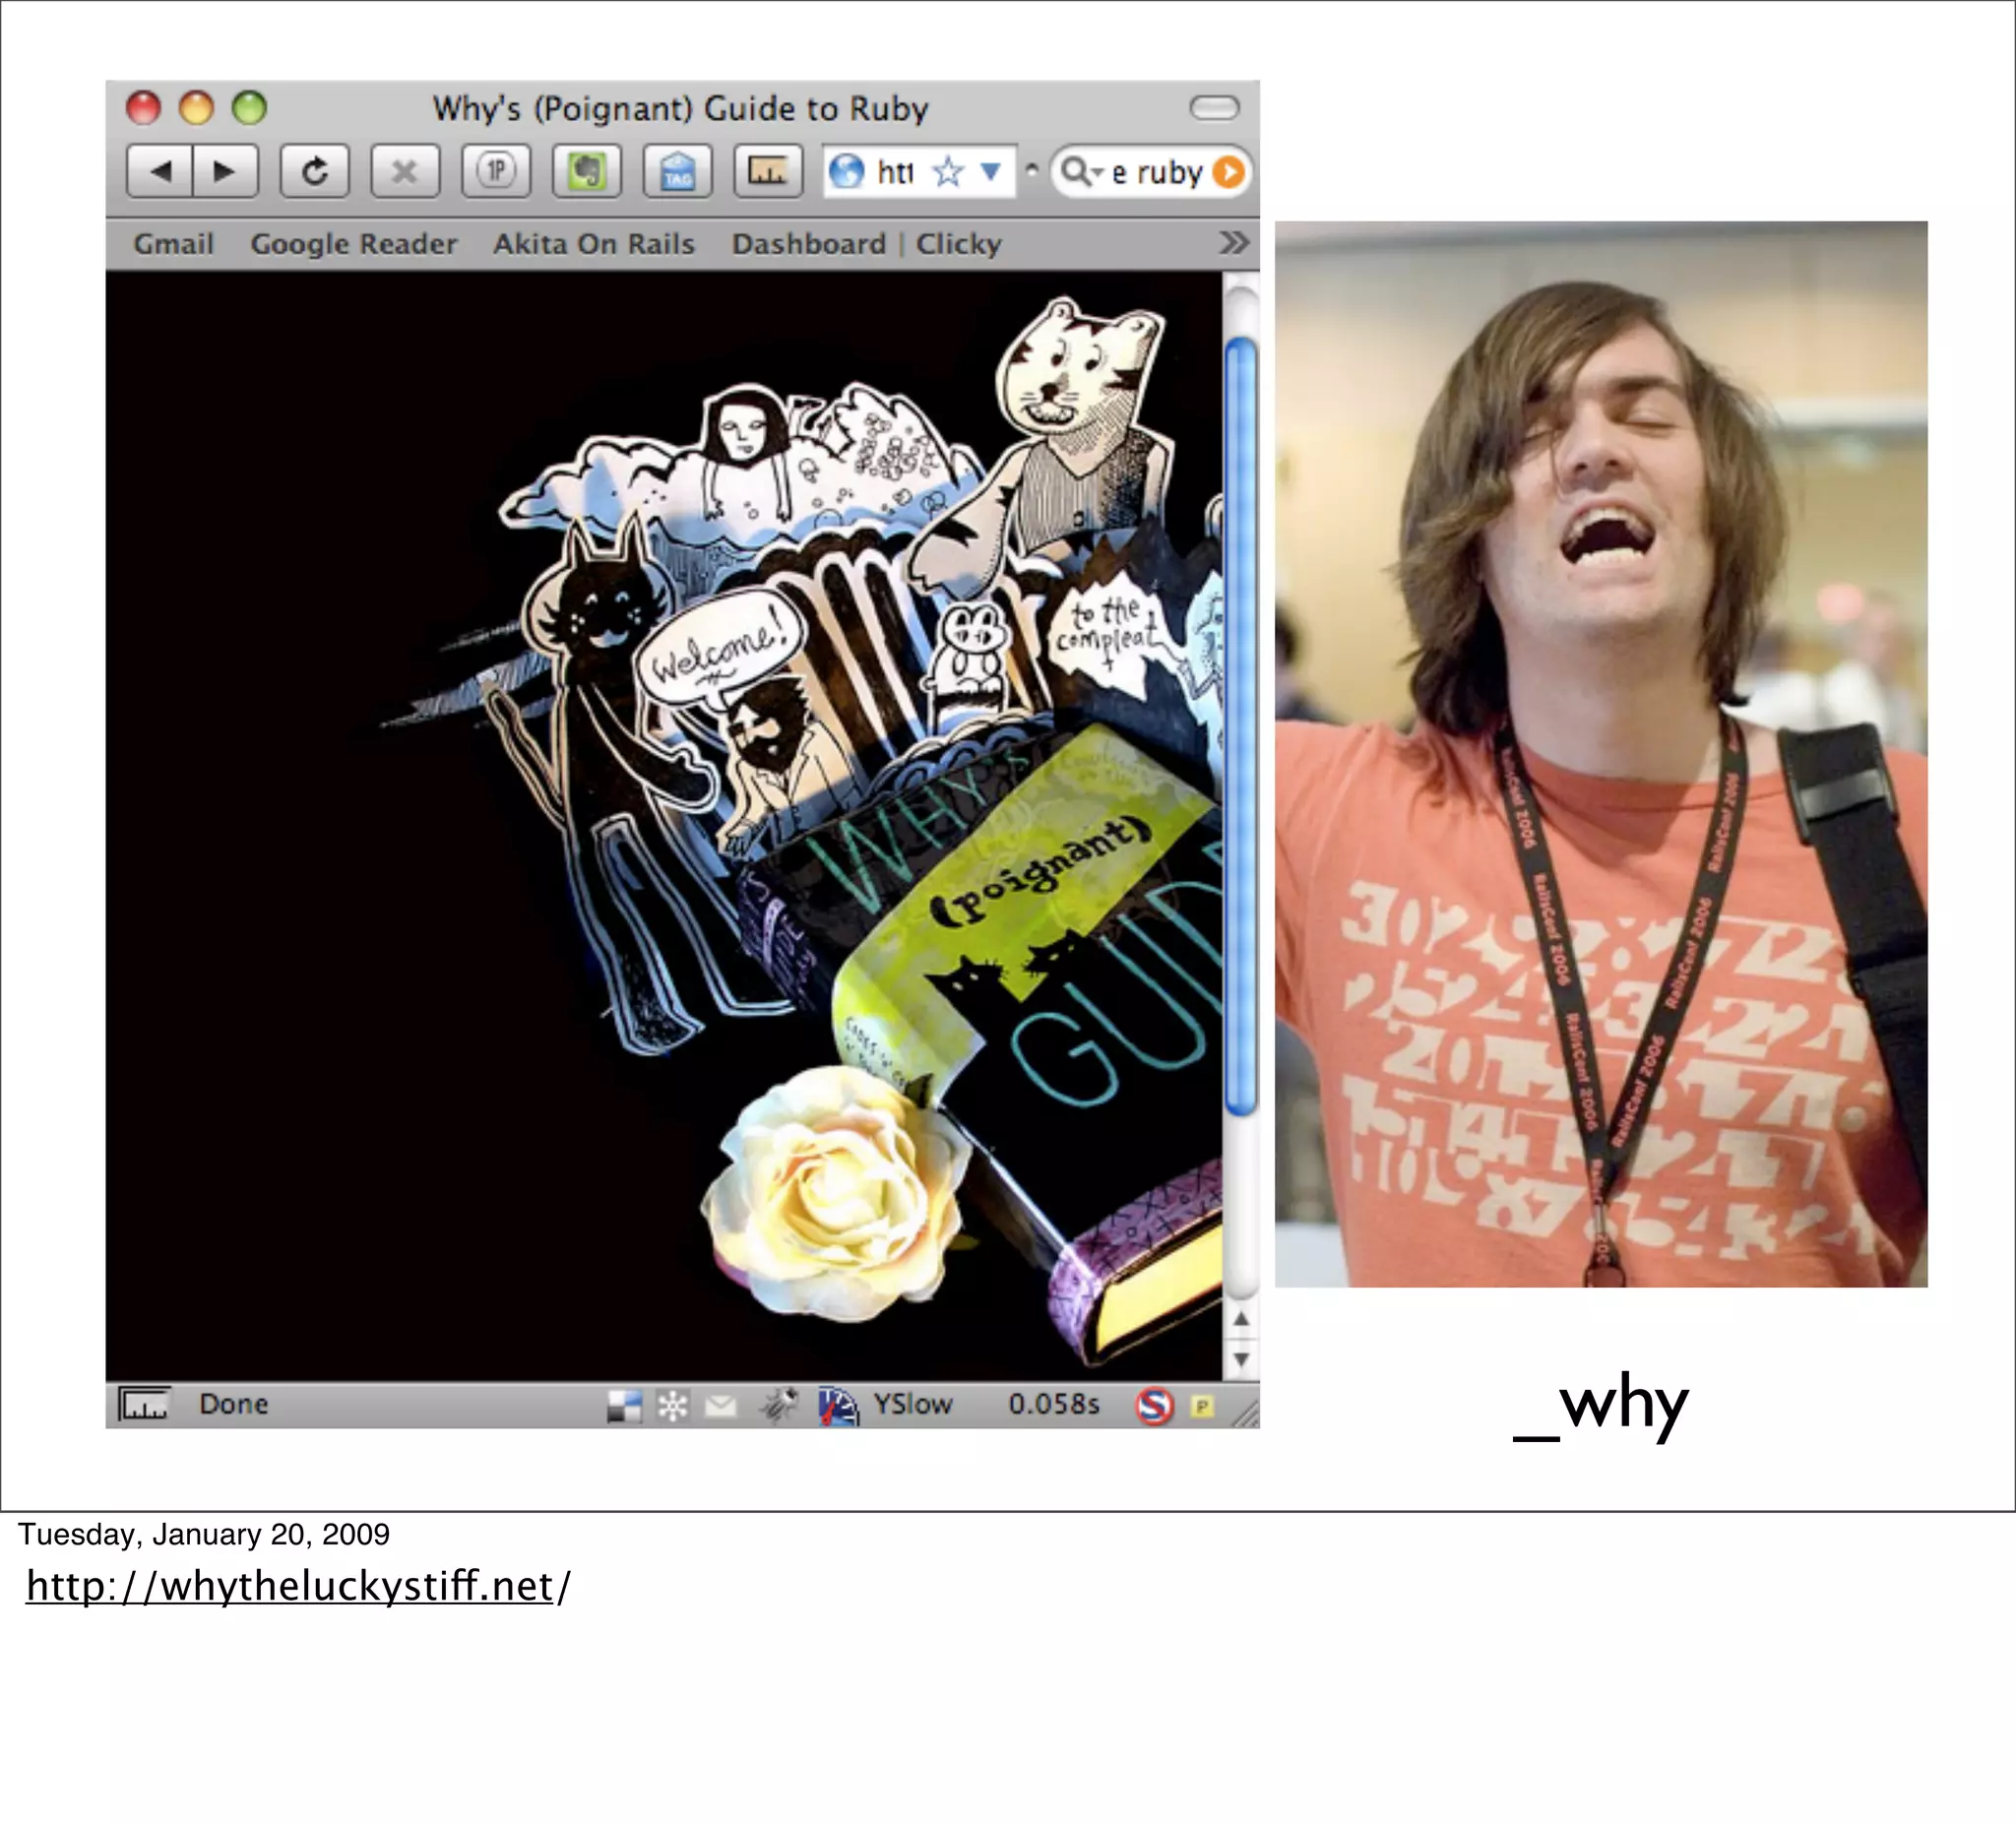Open the Firebug bug icon in status bar
The image size is (2016, 1824).
click(x=778, y=1405)
